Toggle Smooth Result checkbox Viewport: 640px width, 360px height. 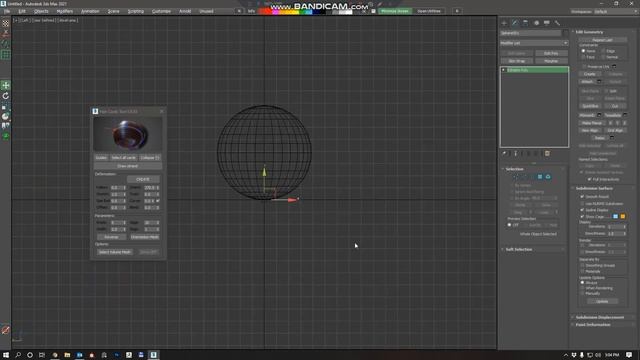(x=582, y=197)
